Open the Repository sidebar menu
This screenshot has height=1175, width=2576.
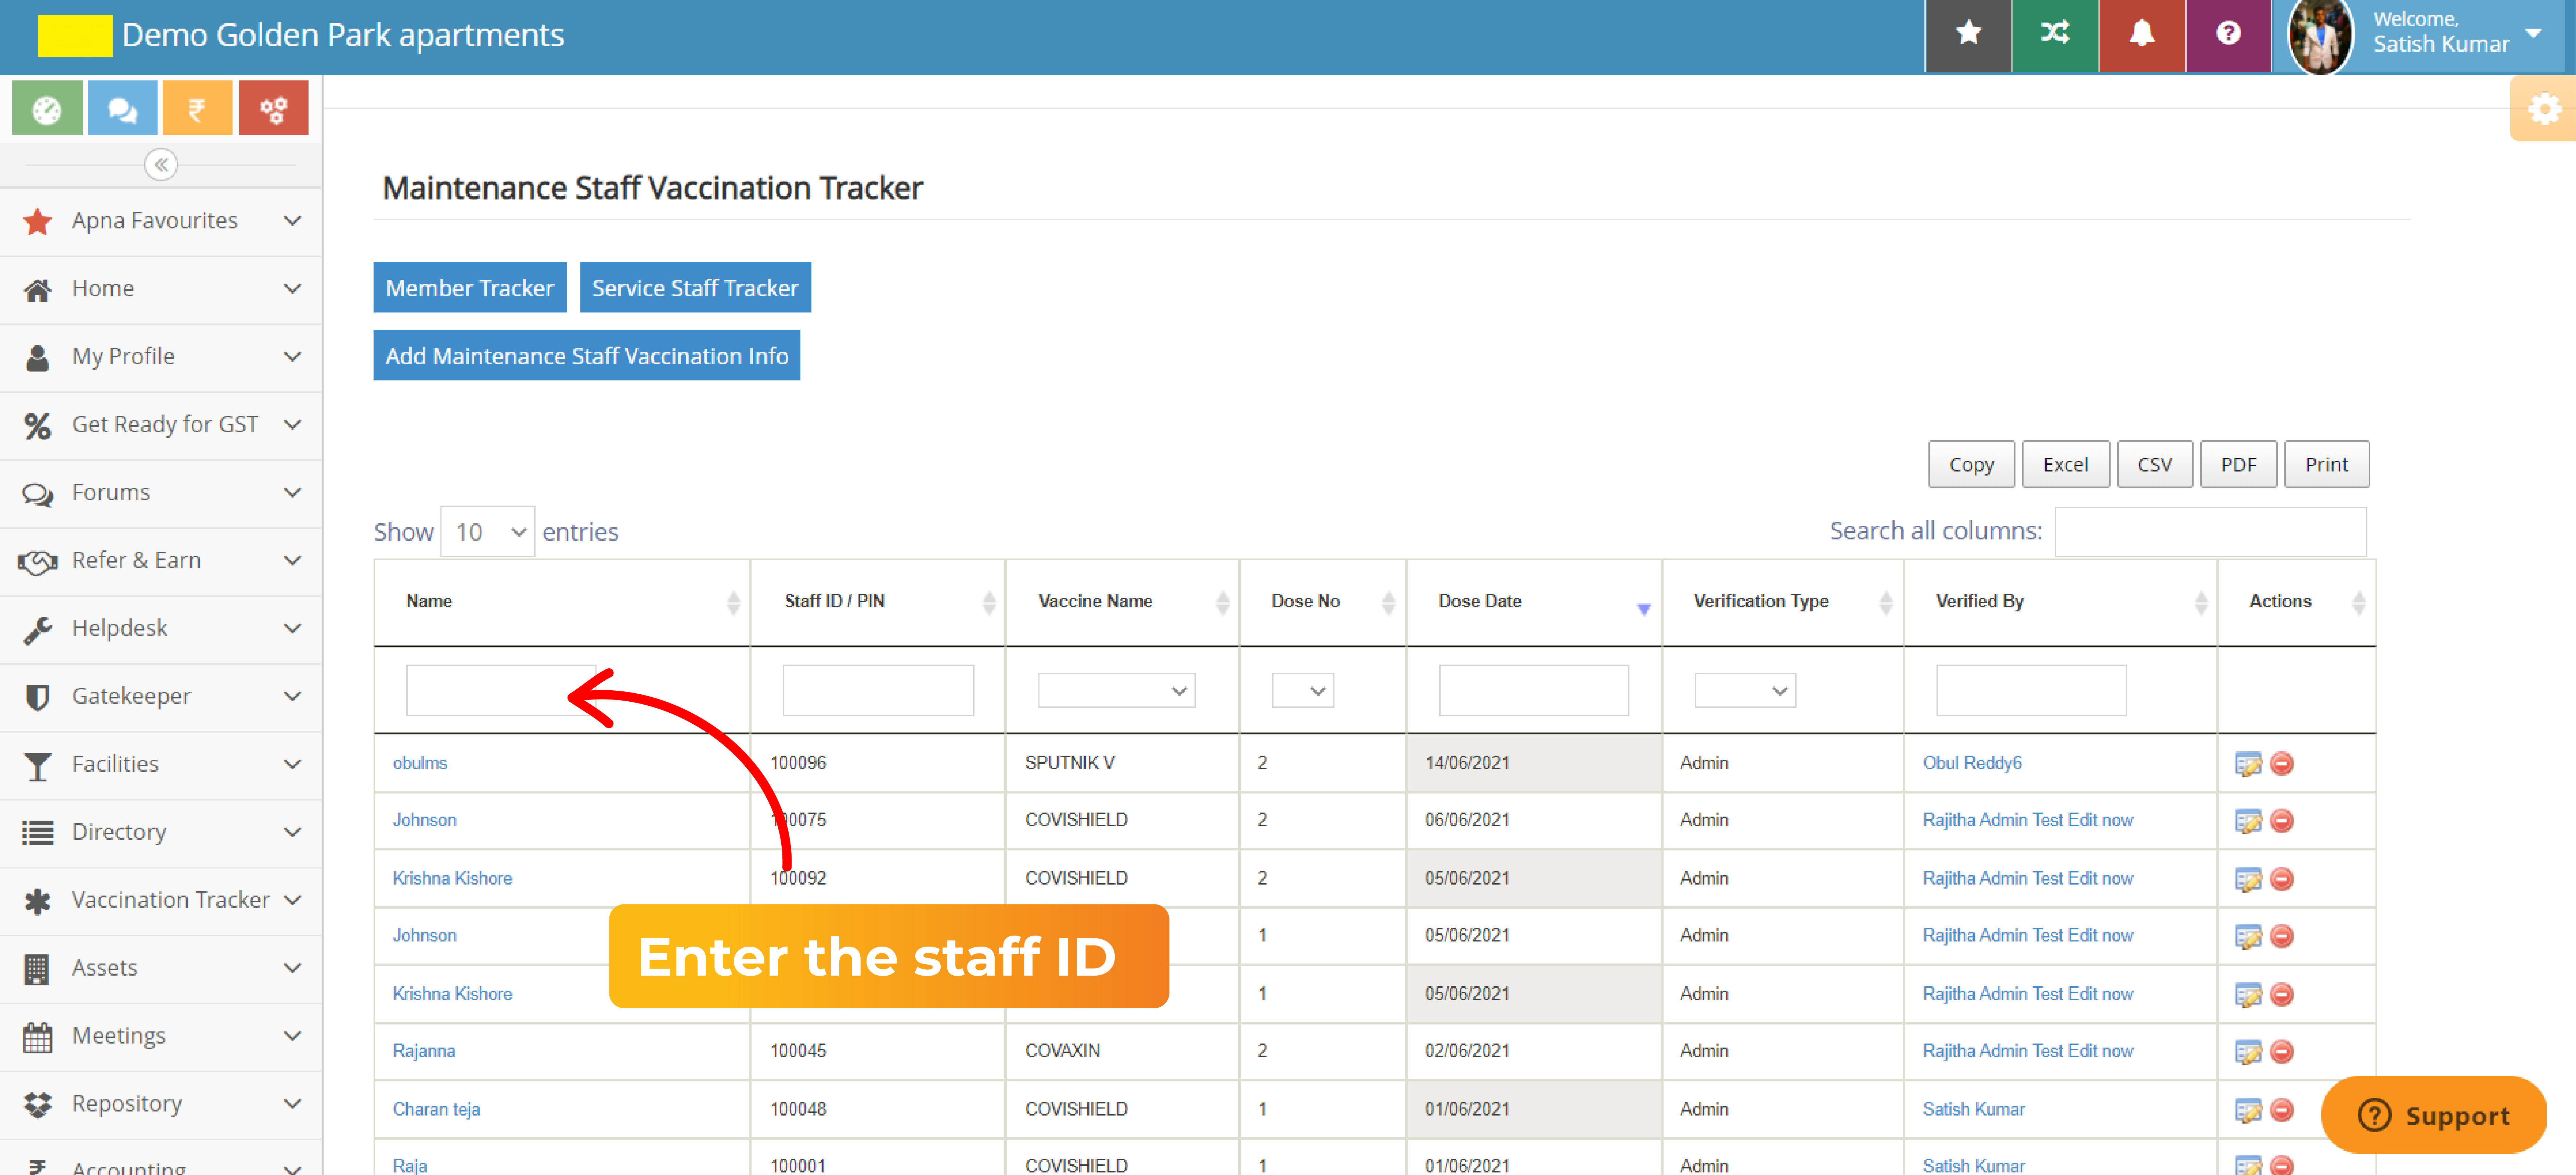tap(161, 1105)
